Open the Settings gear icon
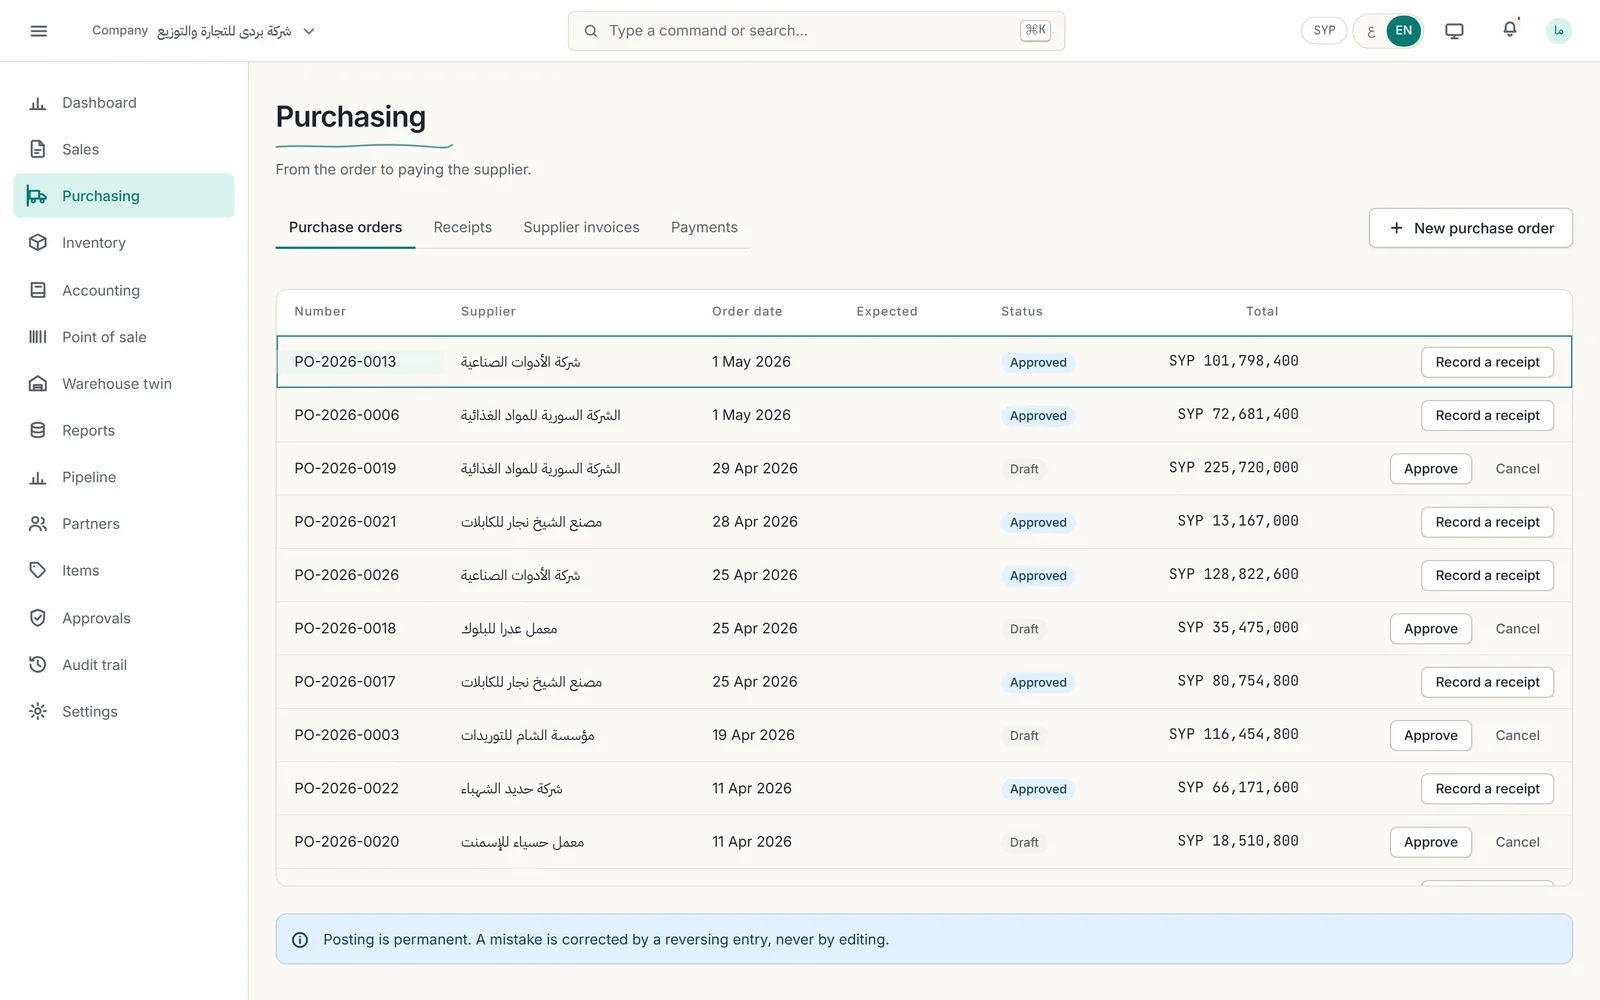 [x=38, y=711]
